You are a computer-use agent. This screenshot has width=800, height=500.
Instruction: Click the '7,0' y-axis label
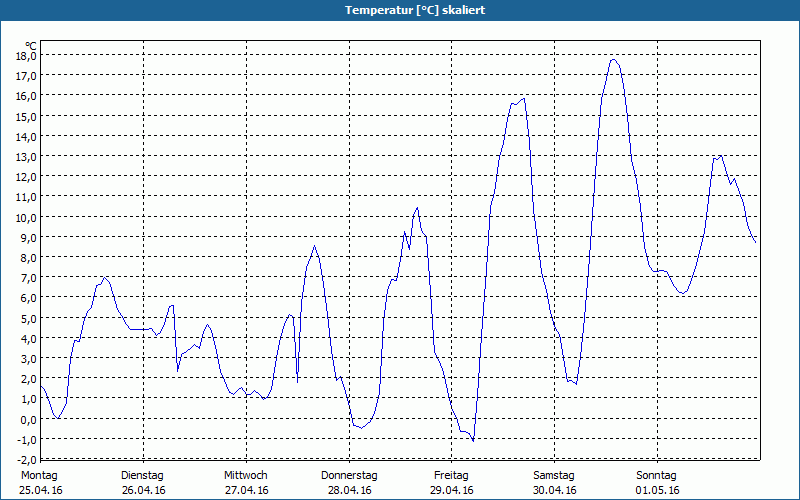point(29,278)
